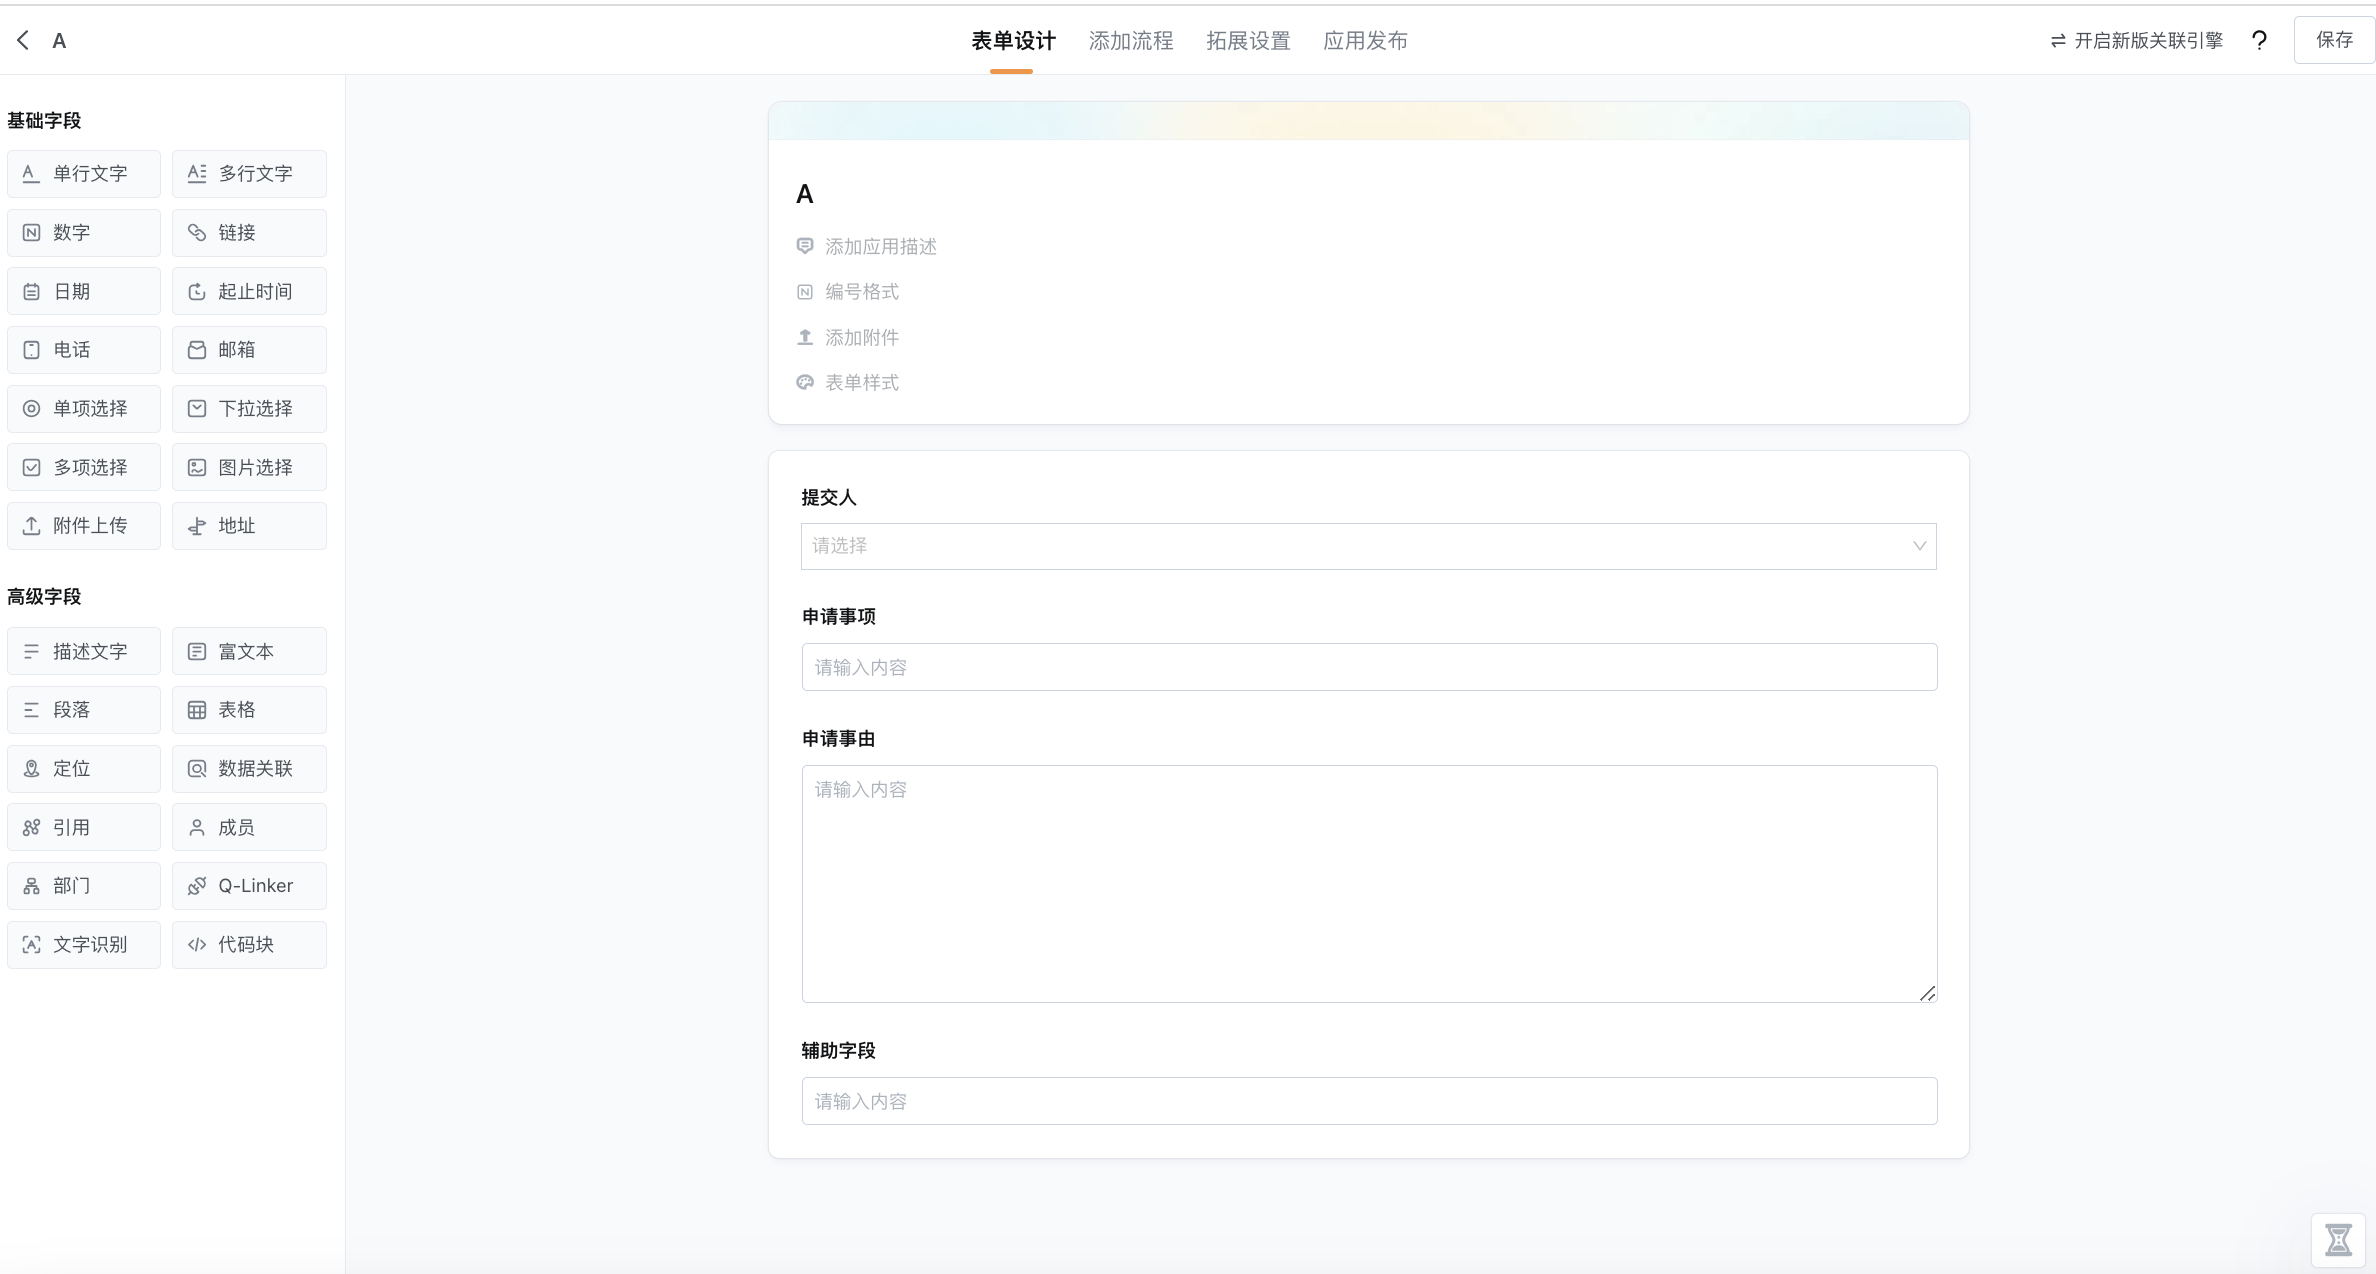Add a 表格 field

pos(249,710)
